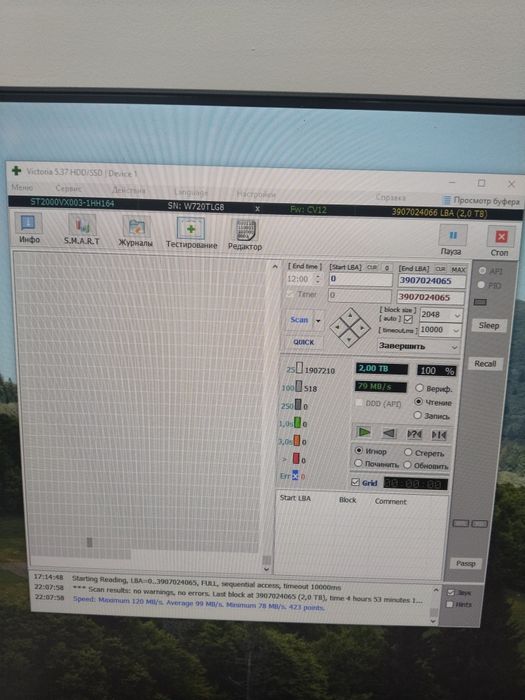
Task: Click the Start LBA input field
Action: (x=360, y=279)
